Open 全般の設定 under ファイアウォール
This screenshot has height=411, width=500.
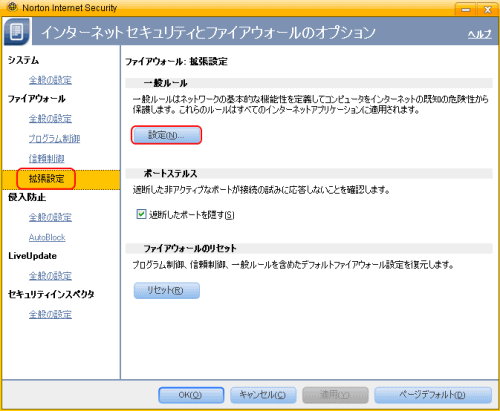pyautogui.click(x=50, y=119)
